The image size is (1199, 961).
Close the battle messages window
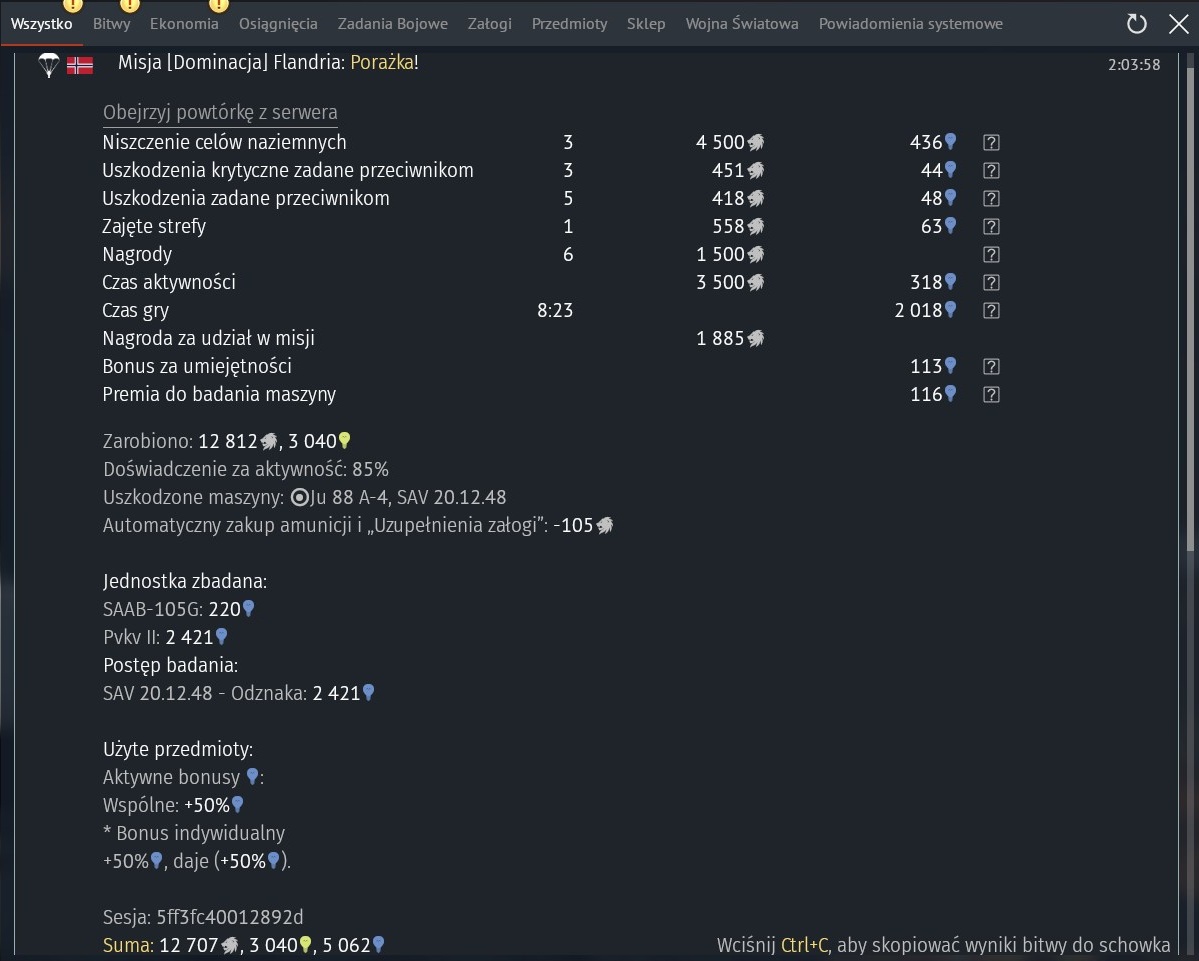(x=1179, y=24)
